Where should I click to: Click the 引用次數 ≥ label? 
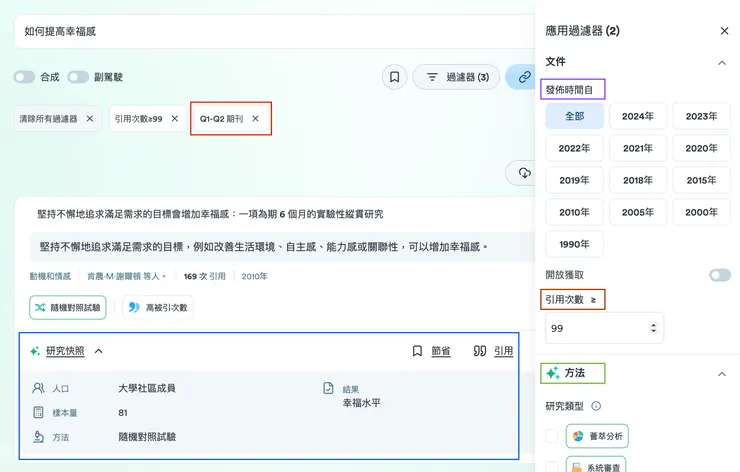click(571, 300)
